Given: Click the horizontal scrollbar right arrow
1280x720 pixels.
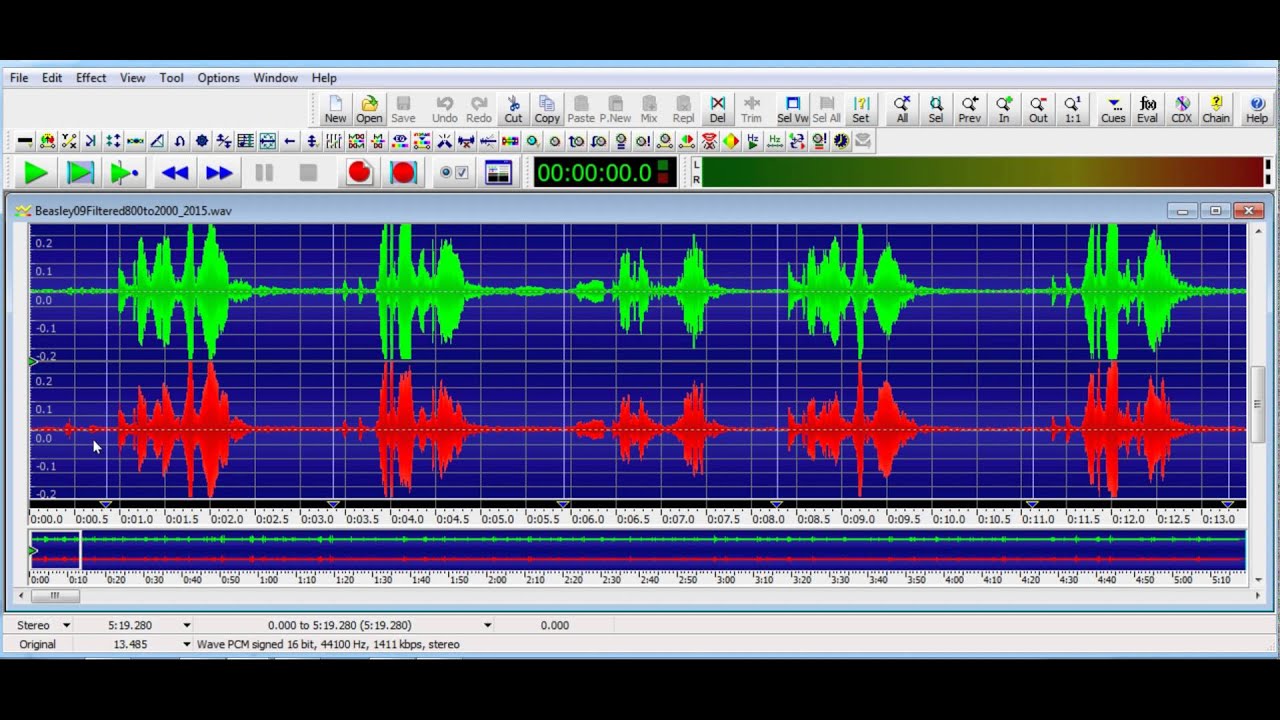Looking at the screenshot, I should tap(1258, 595).
